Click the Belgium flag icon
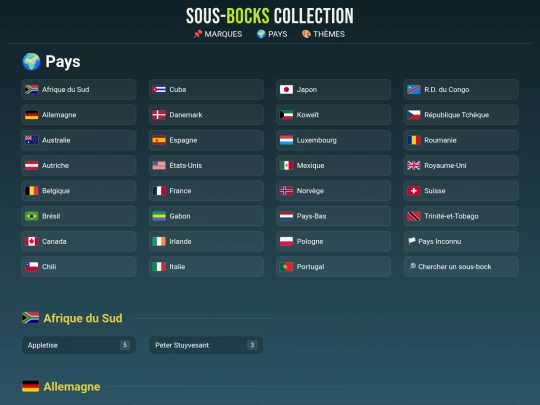This screenshot has width=540, height=405. coord(31,191)
